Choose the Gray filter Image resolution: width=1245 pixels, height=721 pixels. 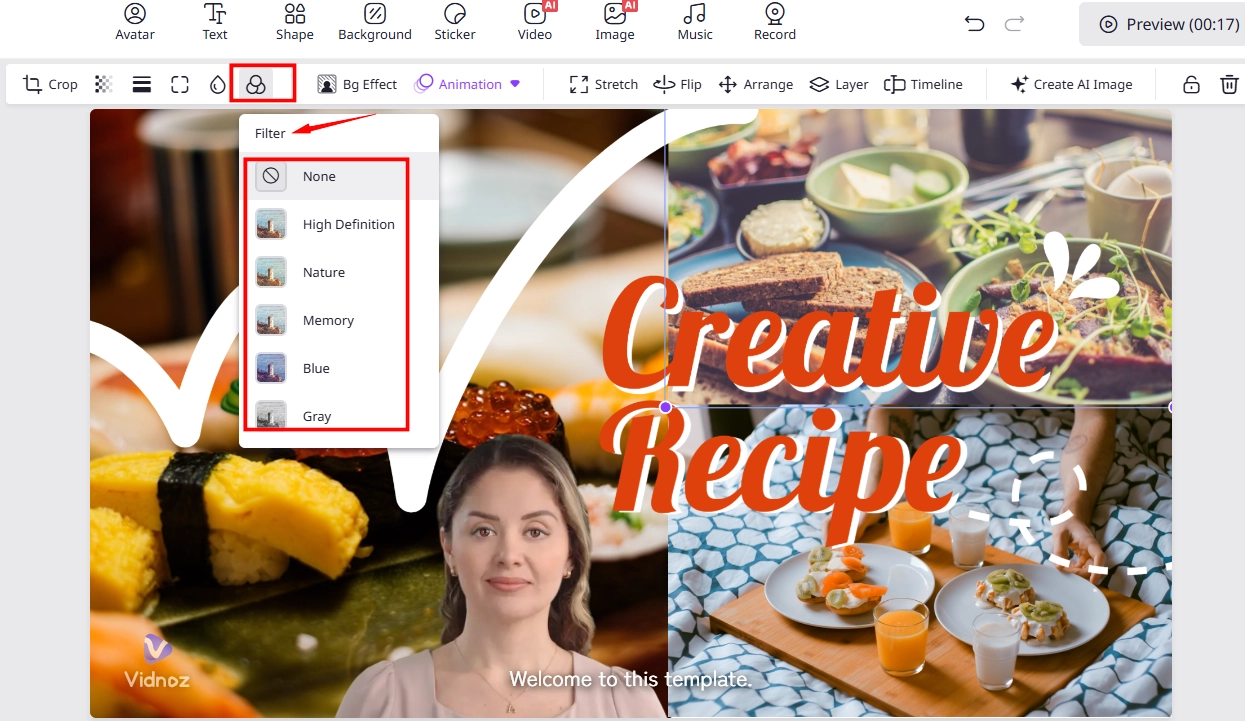(x=316, y=416)
